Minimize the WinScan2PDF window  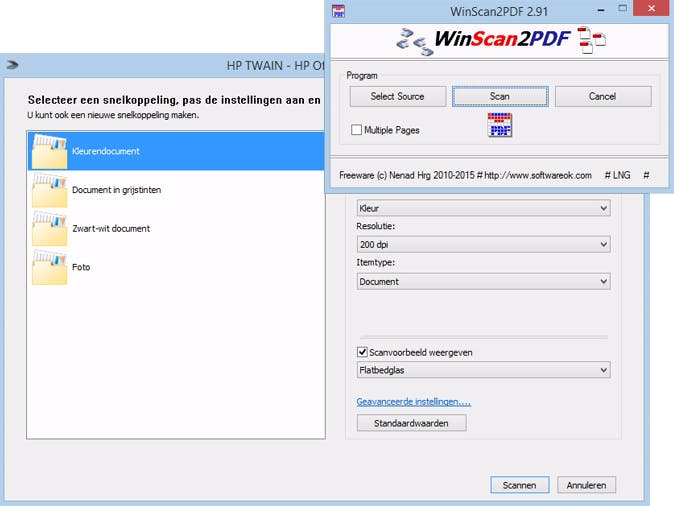[x=601, y=9]
